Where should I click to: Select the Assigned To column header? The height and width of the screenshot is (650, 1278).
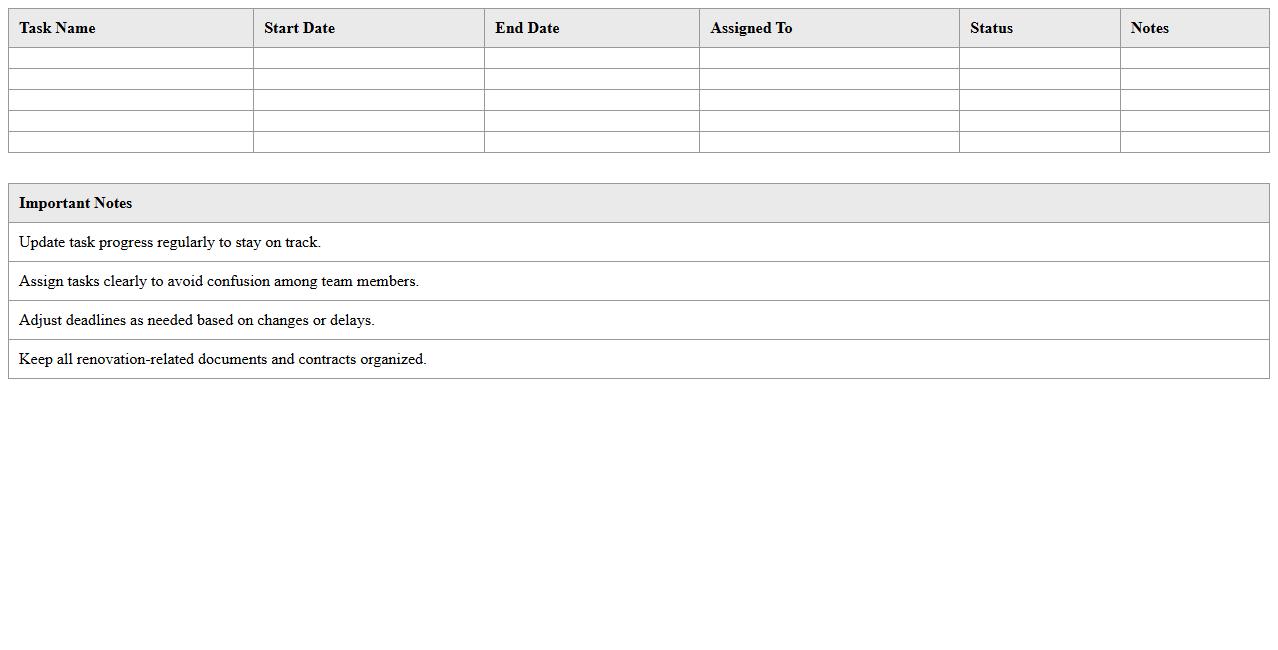751,28
